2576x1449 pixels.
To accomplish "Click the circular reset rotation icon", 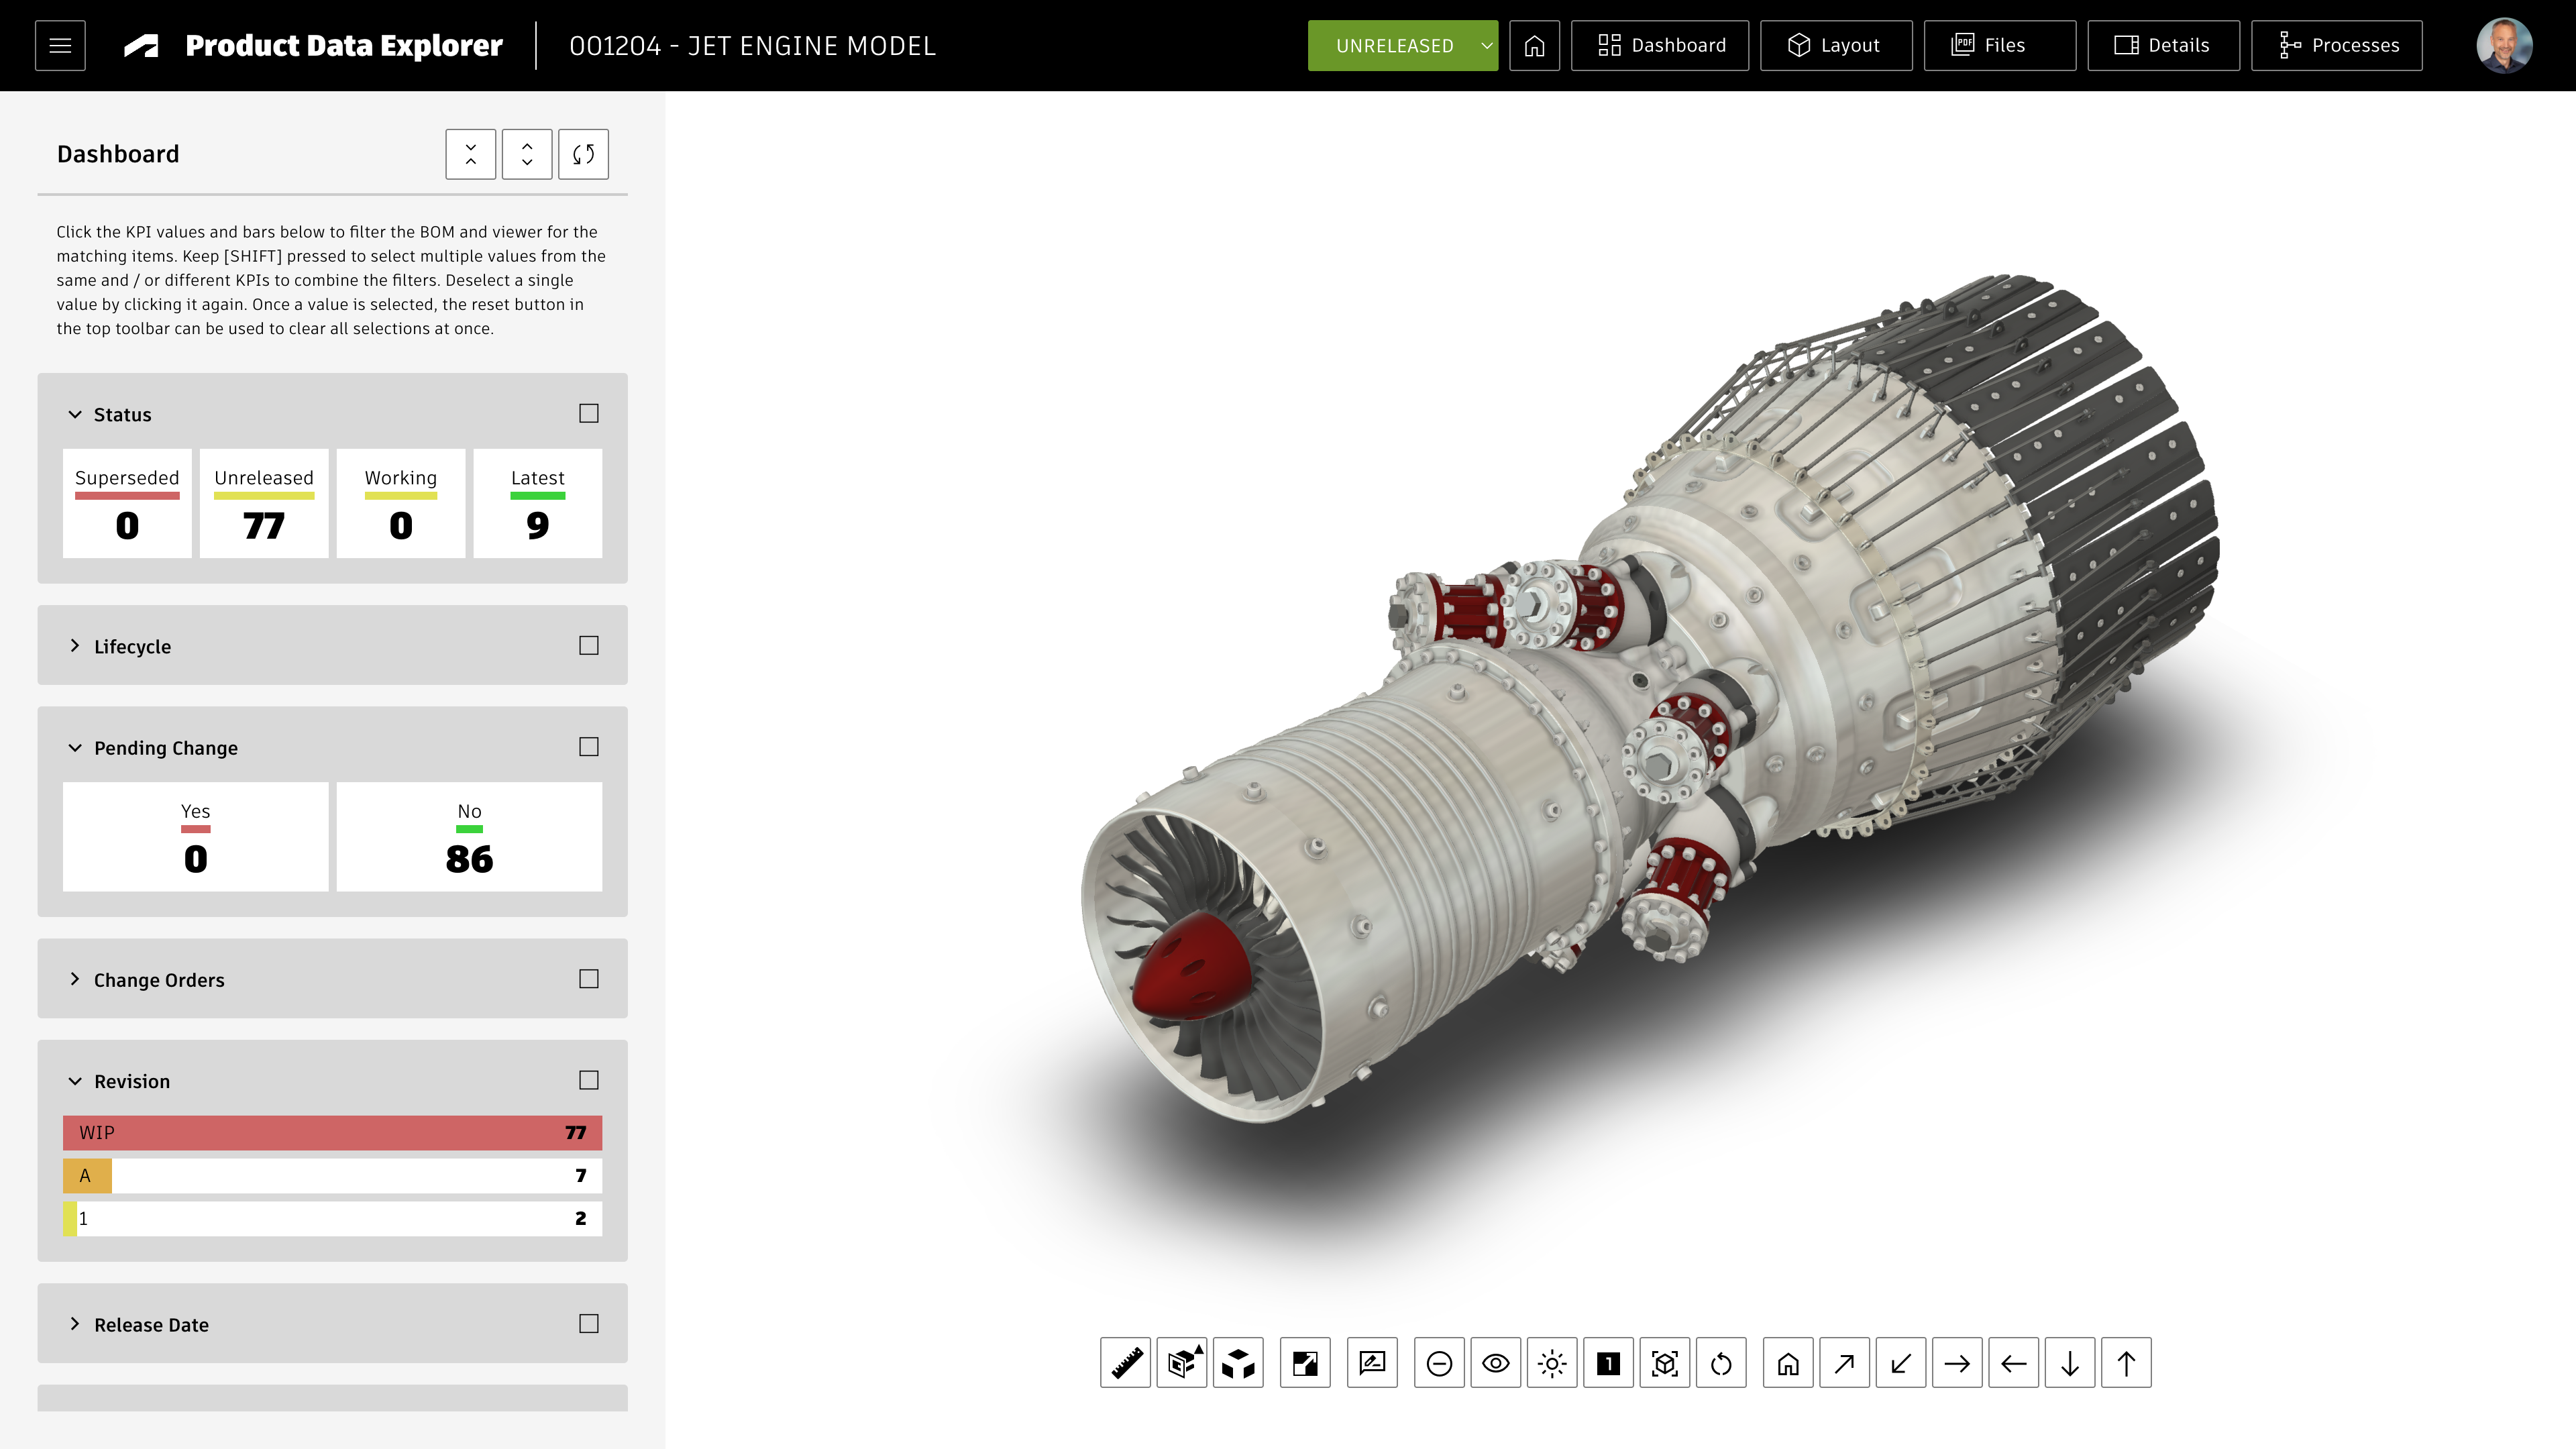I will click(x=1721, y=1363).
